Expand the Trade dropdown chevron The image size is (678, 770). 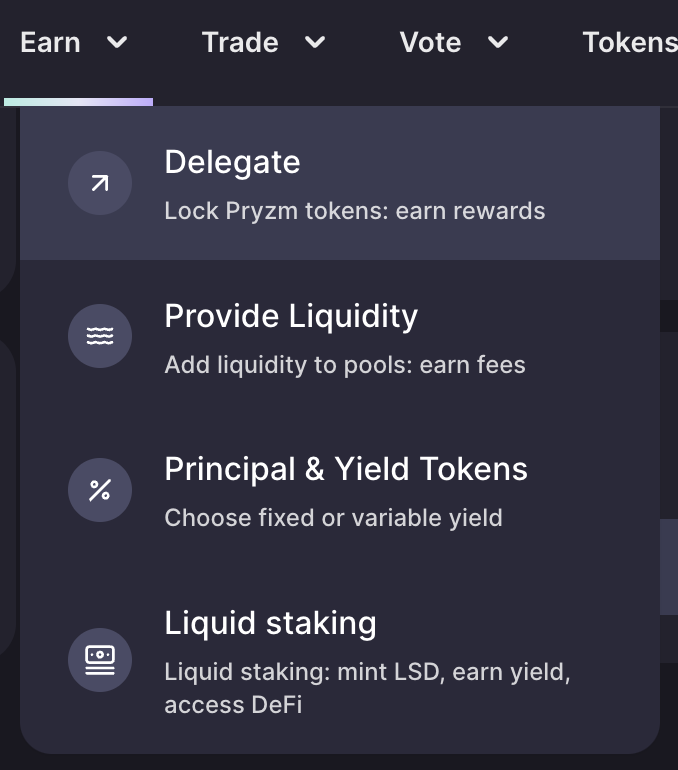[x=315, y=42]
